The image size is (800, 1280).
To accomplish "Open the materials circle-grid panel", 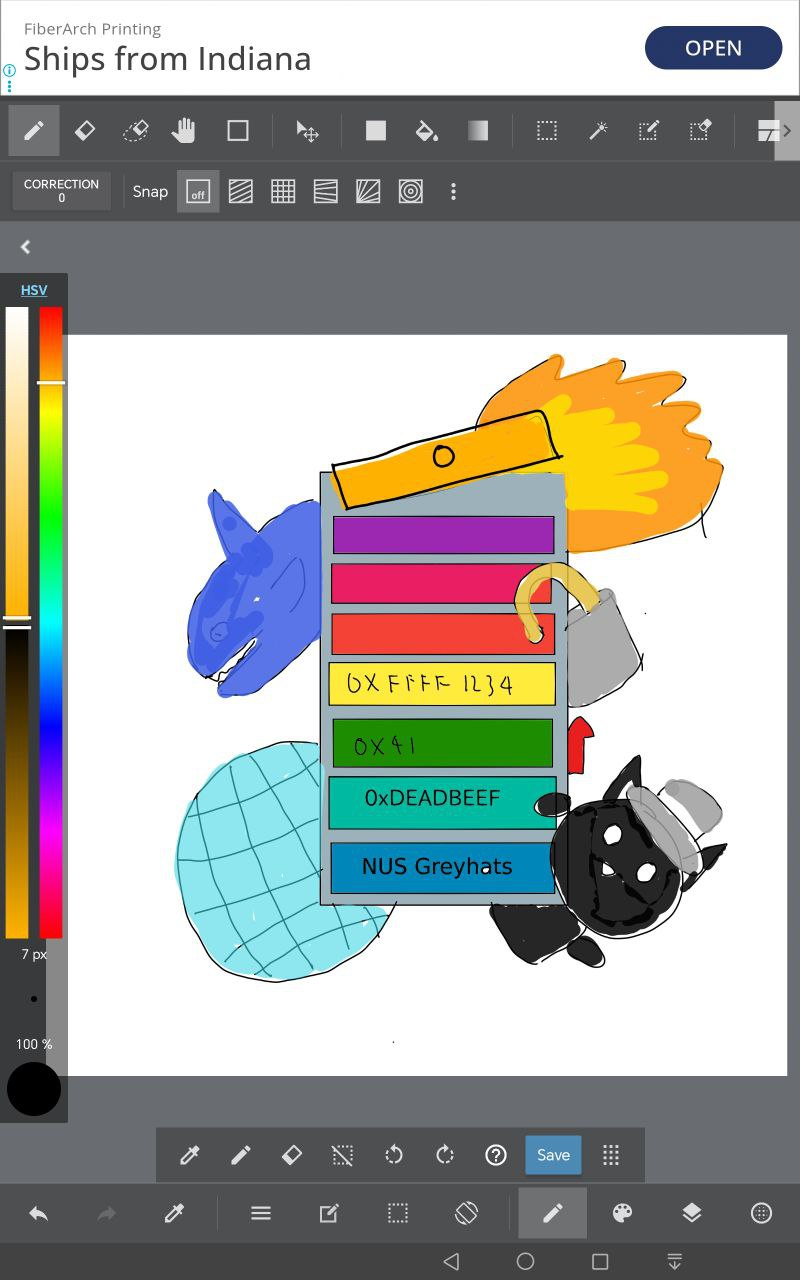I will [x=761, y=1213].
